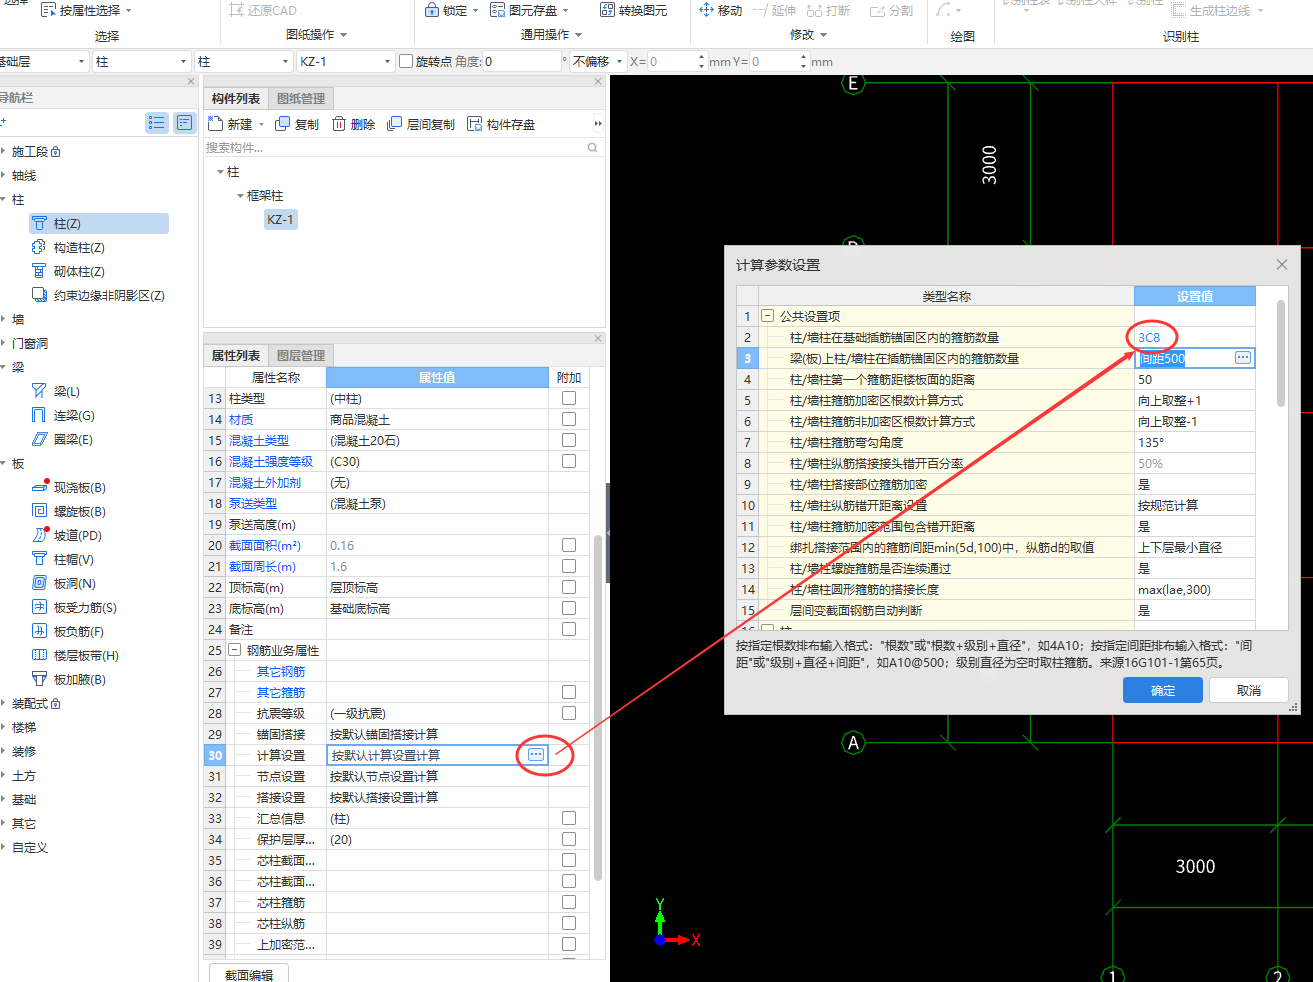Select 梁(L) beam item
The width and height of the screenshot is (1313, 982).
[x=57, y=392]
